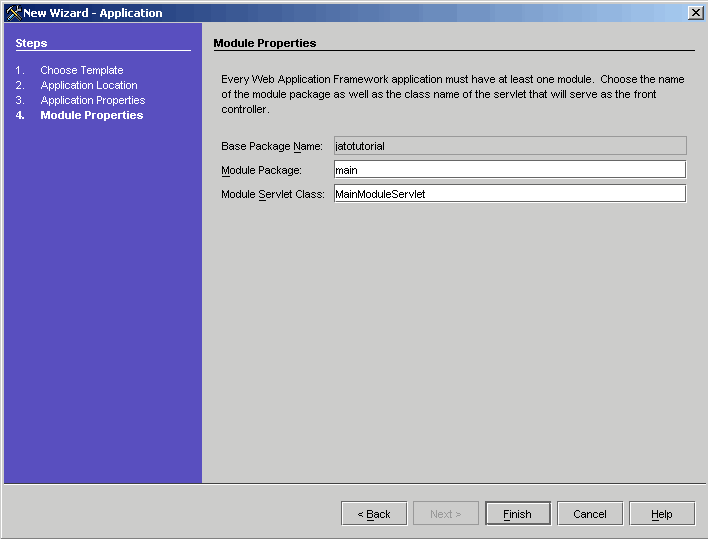Click the Base Package Name field

[510, 146]
